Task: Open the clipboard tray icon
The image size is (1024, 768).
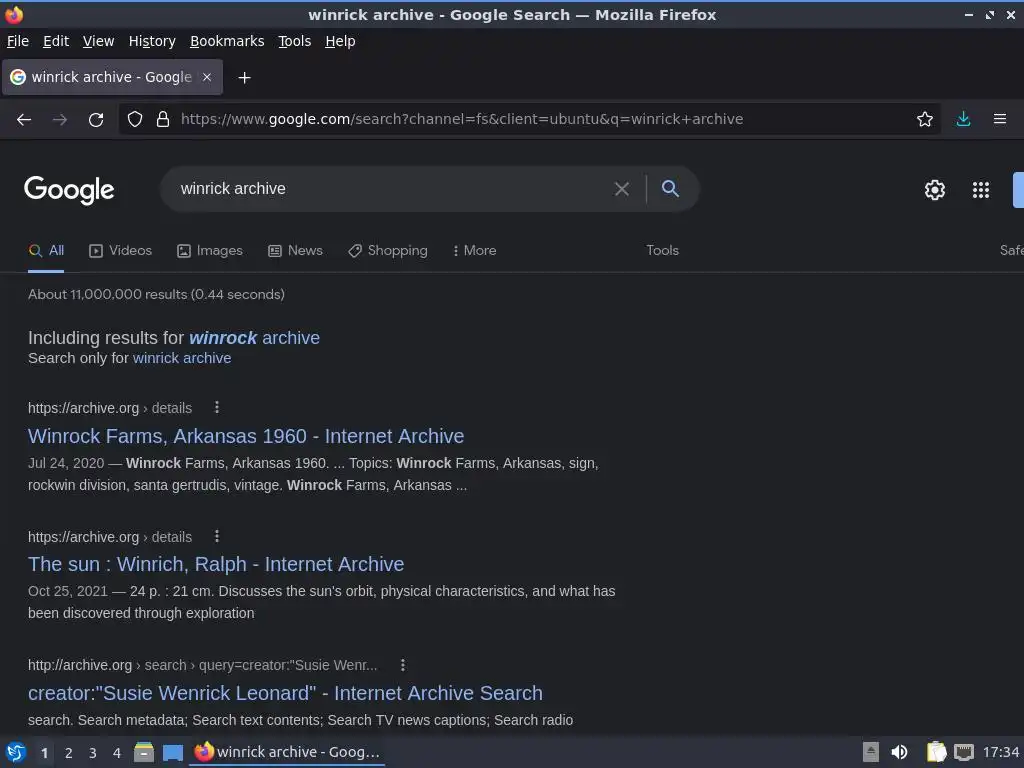Action: pyautogui.click(x=936, y=752)
